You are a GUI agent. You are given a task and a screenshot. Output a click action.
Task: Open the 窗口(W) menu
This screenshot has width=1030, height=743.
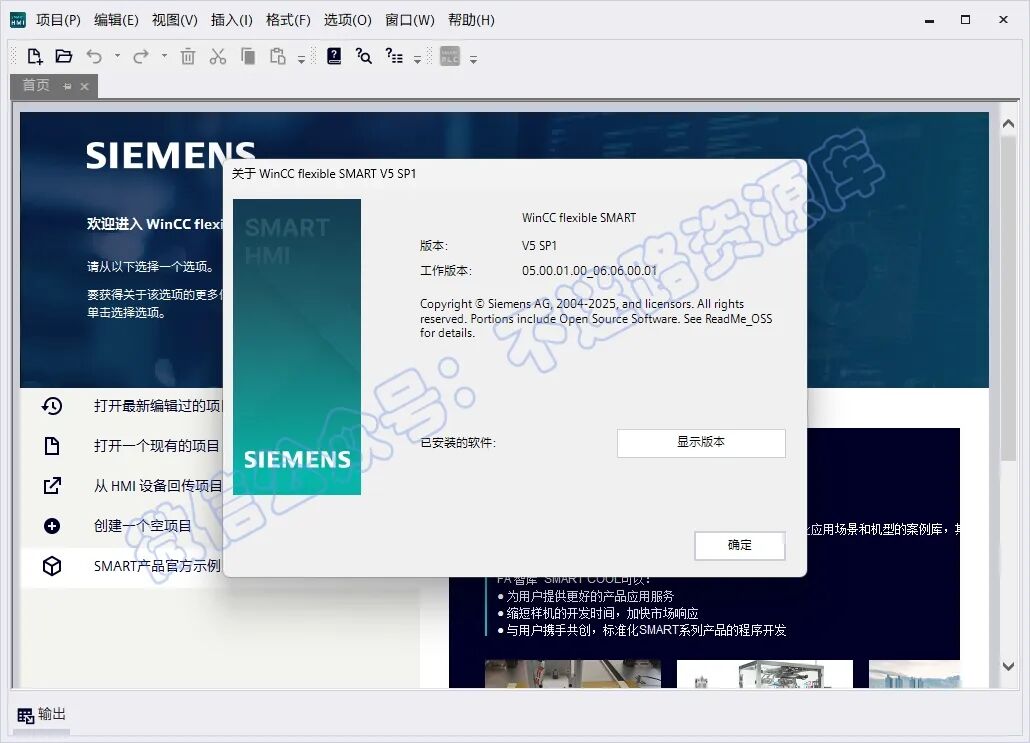[409, 20]
